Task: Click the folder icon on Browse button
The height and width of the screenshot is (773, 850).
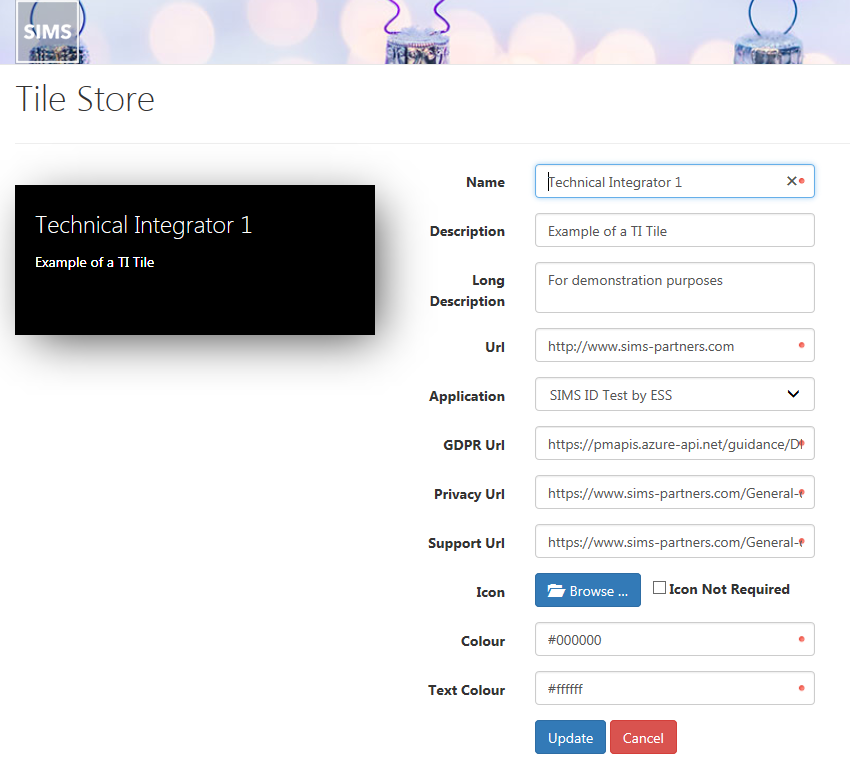Action: coord(556,591)
